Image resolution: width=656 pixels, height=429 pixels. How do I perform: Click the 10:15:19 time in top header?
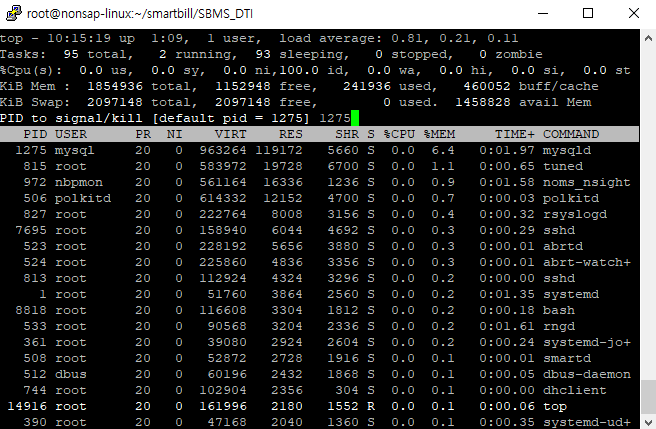pyautogui.click(x=79, y=38)
